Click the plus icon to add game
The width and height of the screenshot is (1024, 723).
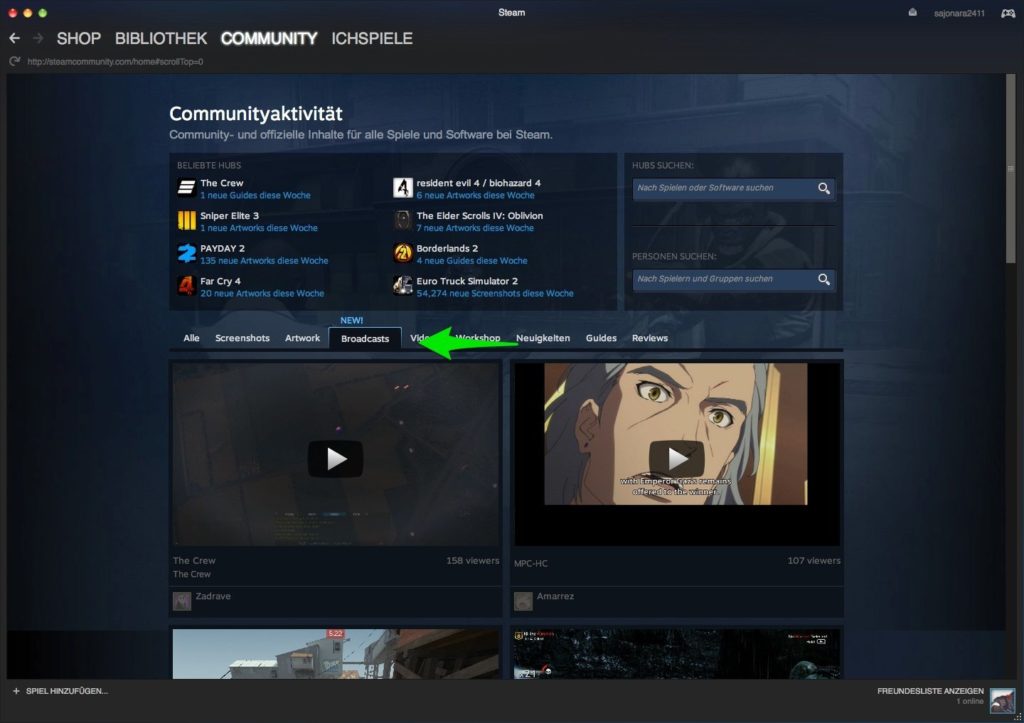pyautogui.click(x=16, y=691)
